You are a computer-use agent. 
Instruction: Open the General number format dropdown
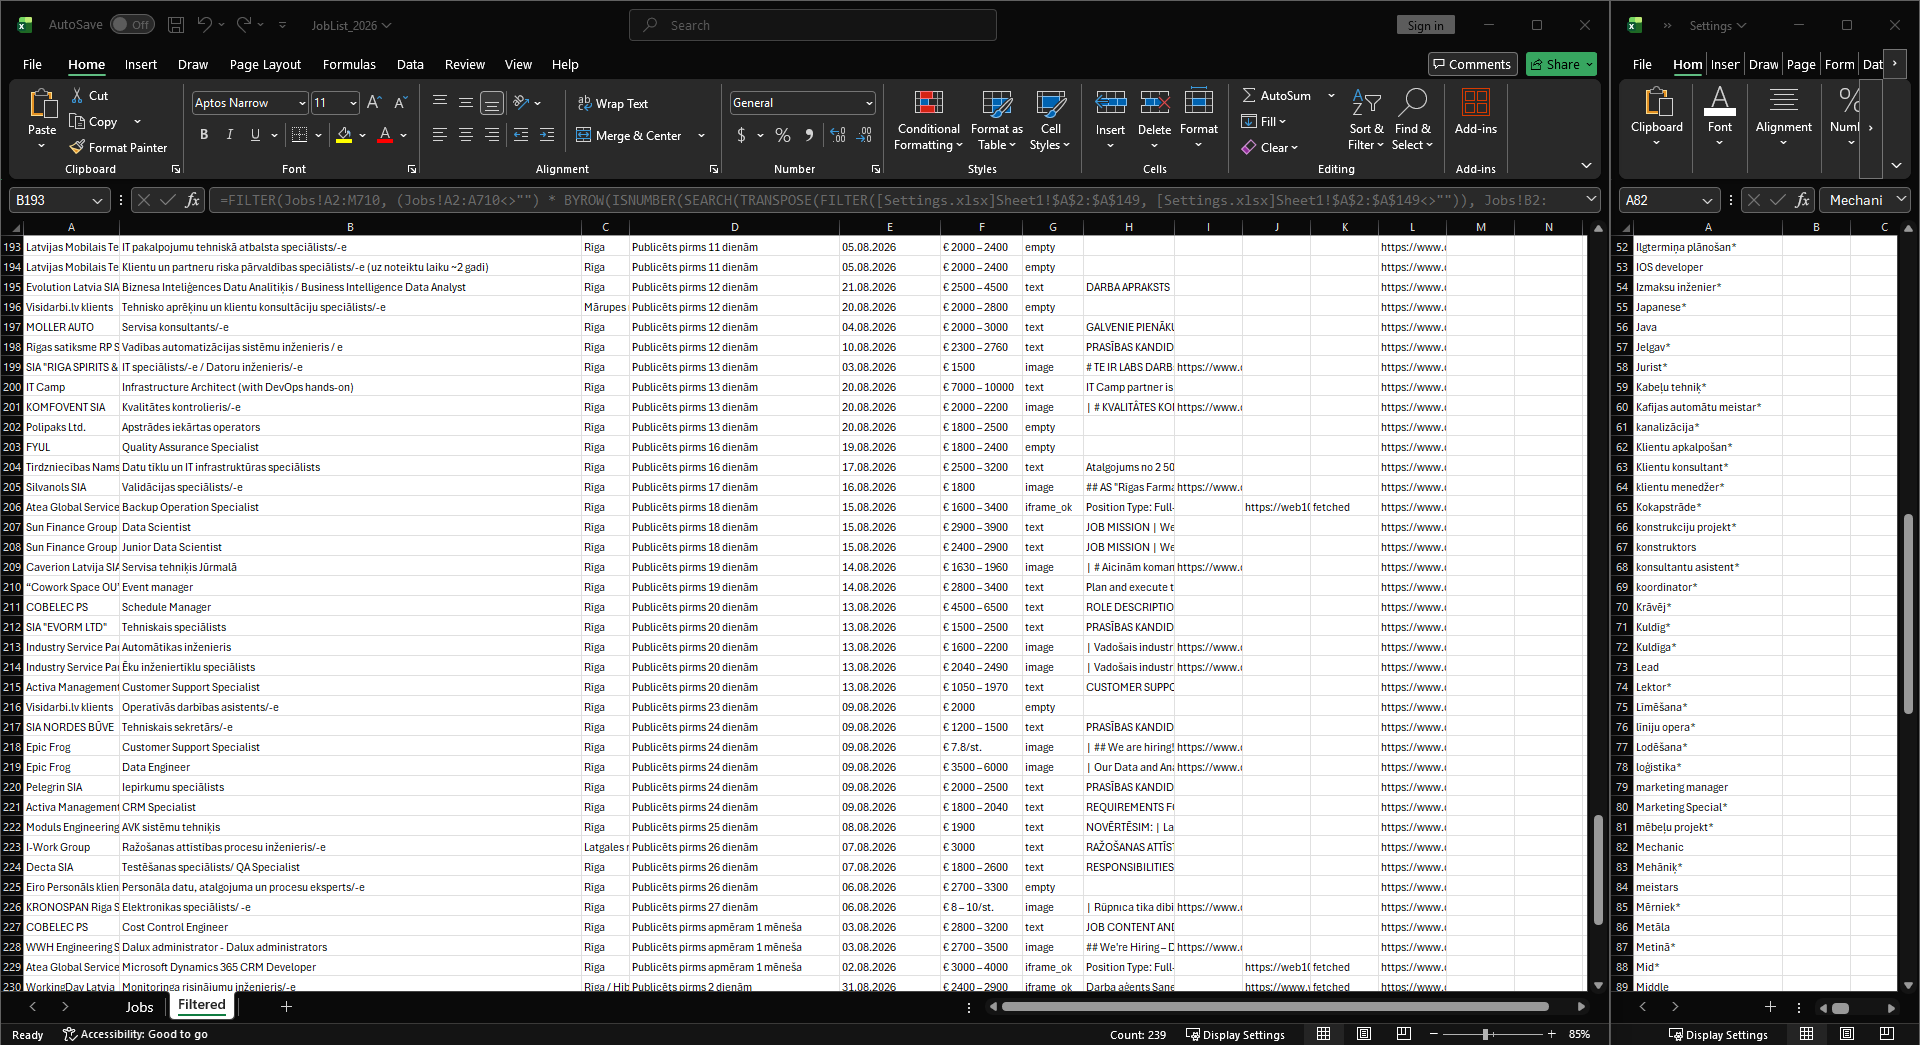tap(869, 103)
